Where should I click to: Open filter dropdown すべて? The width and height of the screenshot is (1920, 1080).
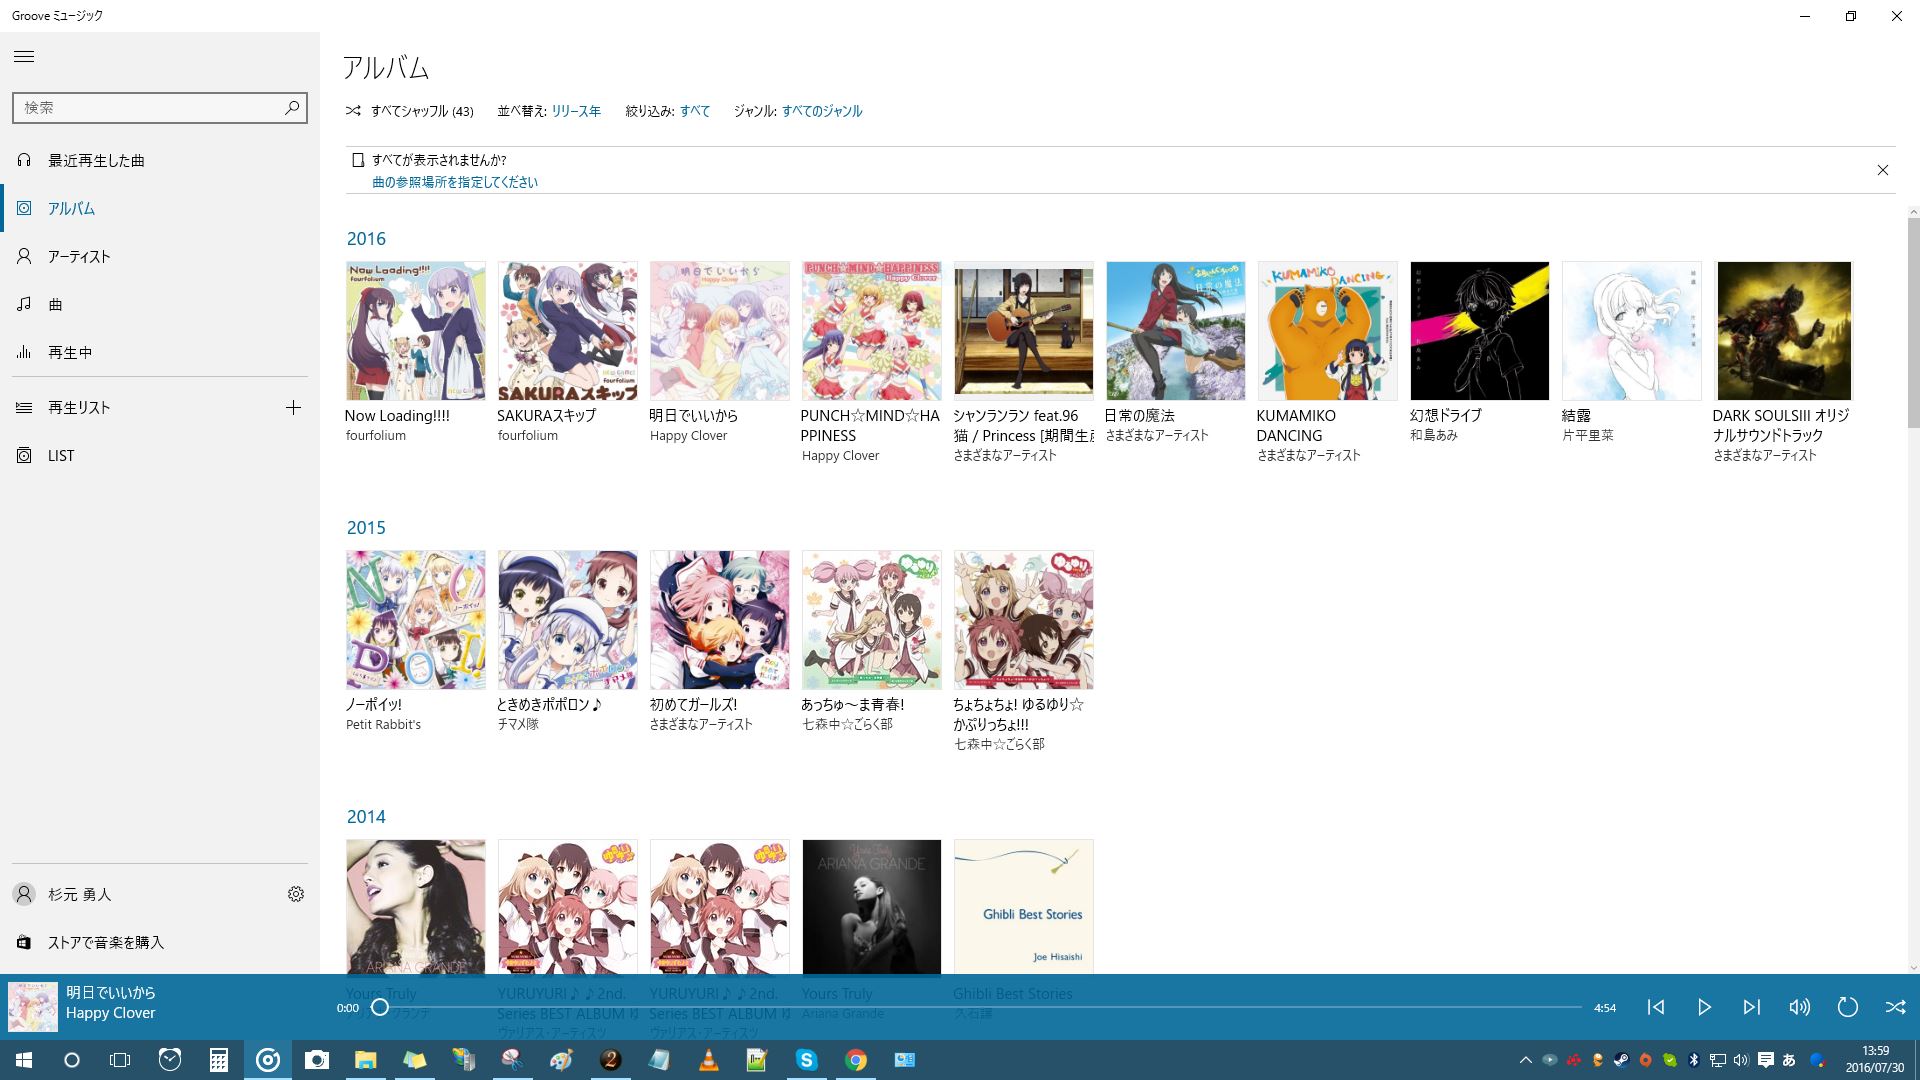pos(695,111)
